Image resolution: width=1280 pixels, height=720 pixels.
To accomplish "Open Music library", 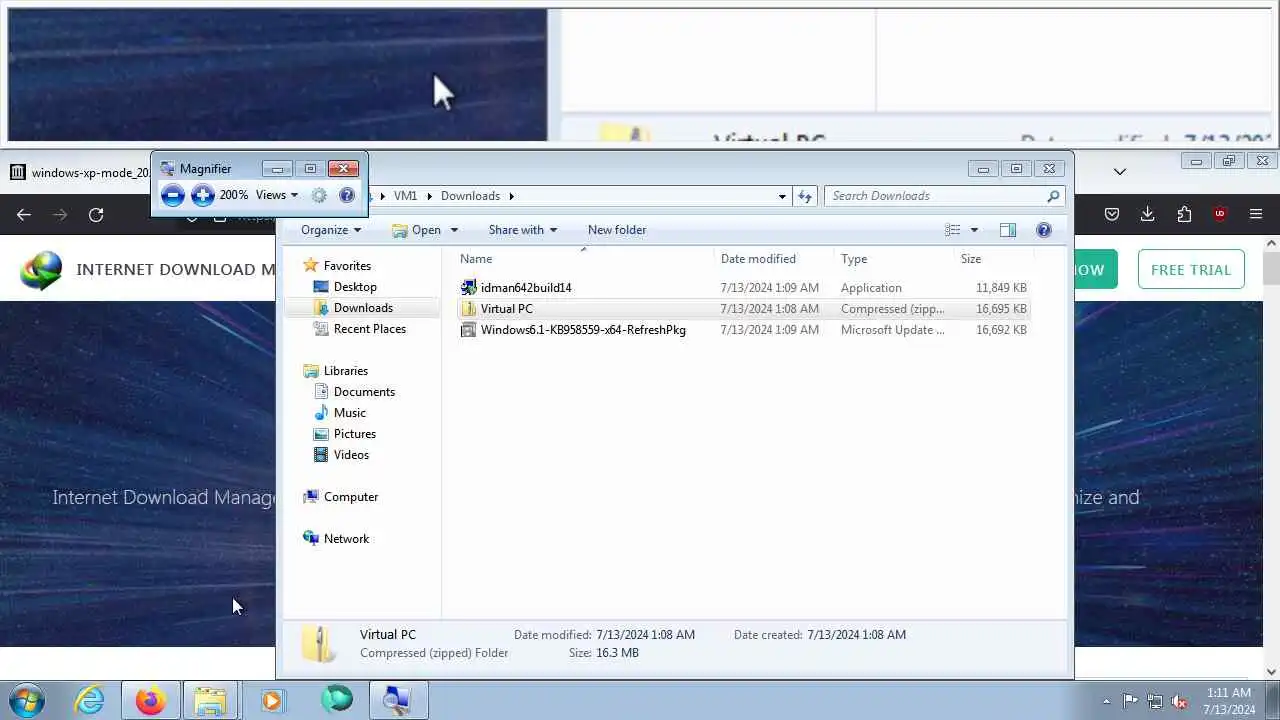I will coord(349,413).
